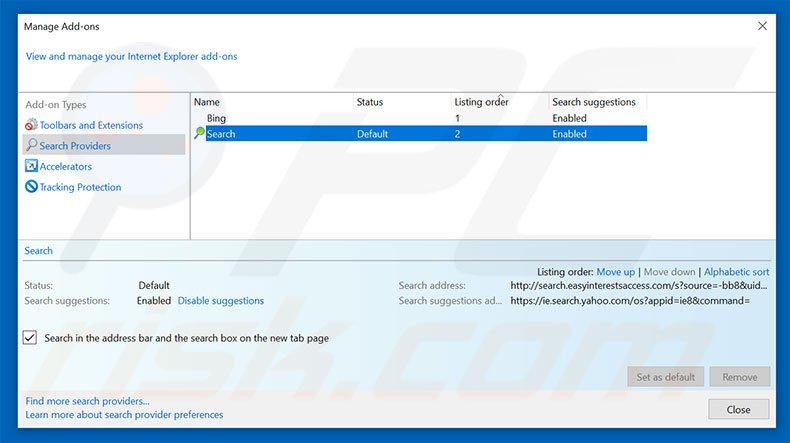Image resolution: width=790 pixels, height=443 pixels.
Task: Close the Manage Add-ons dialog with X
Action: [x=762, y=26]
